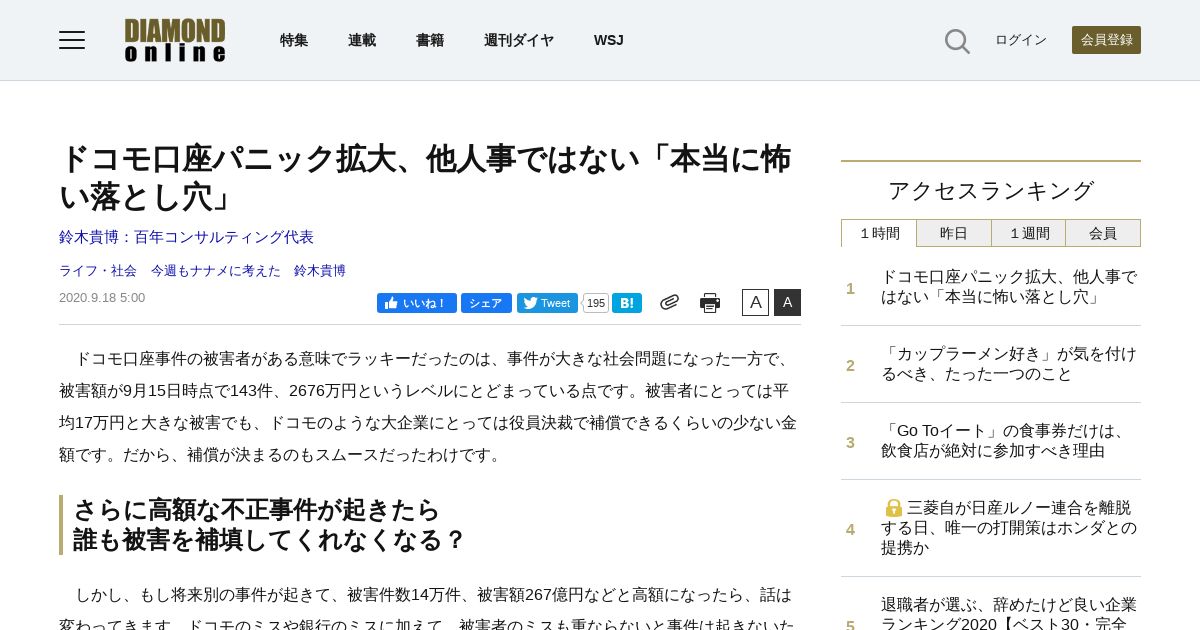
Task: Open ranking 4 三菱自が日産ルノー article
Action: coord(1009,528)
